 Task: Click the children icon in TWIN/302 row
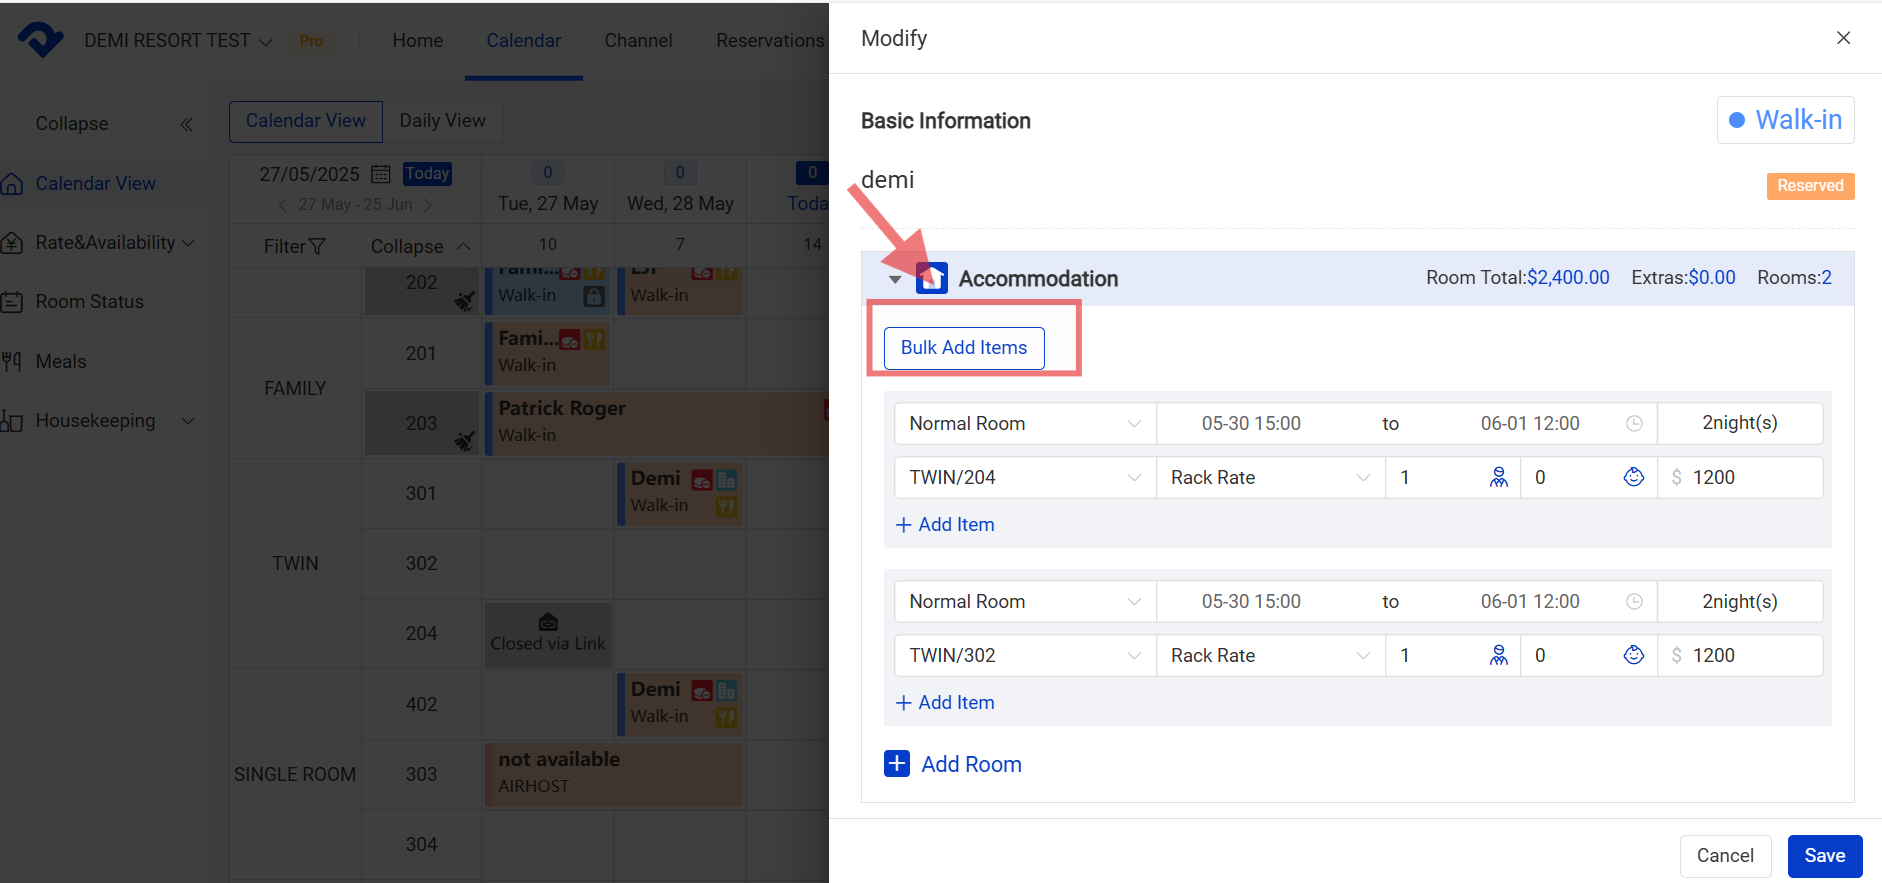tap(1633, 656)
